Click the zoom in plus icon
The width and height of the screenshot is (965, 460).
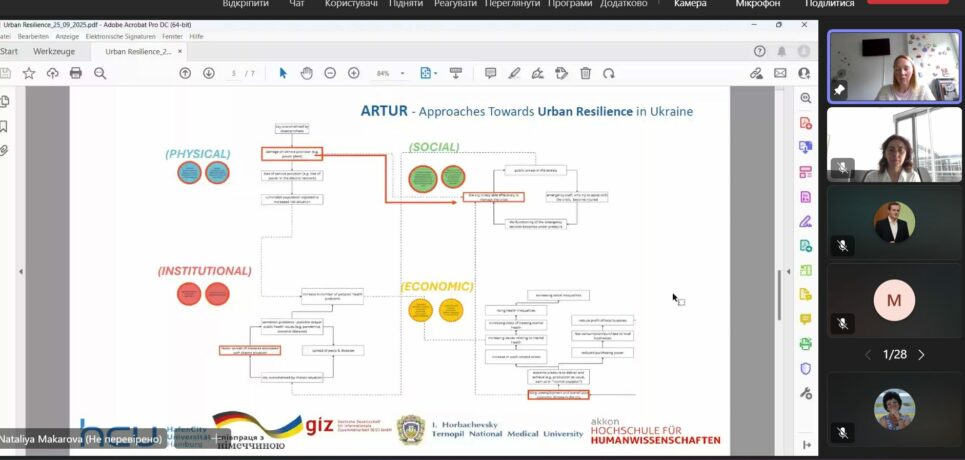pyautogui.click(x=354, y=73)
